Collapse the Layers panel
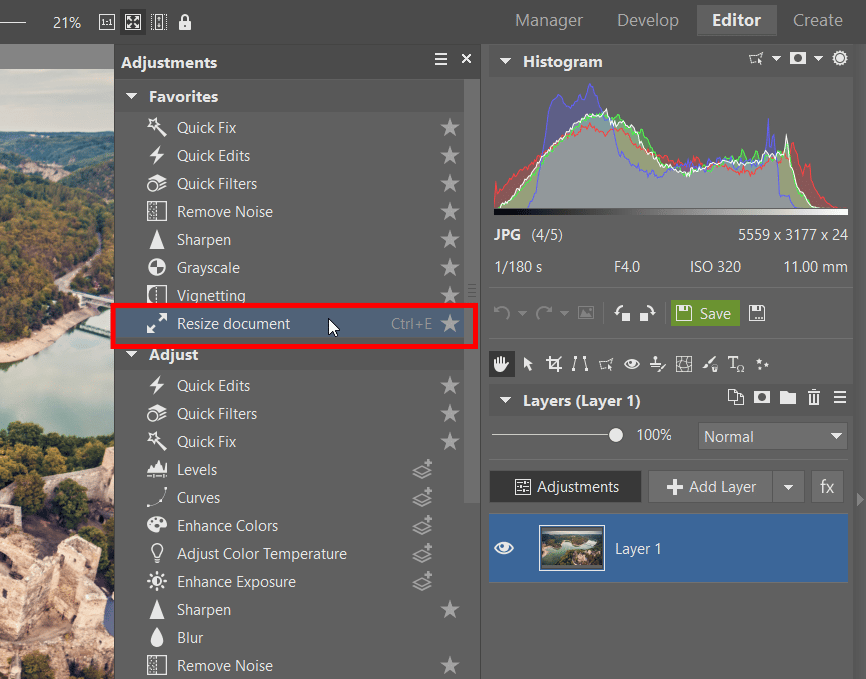Image resolution: width=866 pixels, height=679 pixels. 505,401
